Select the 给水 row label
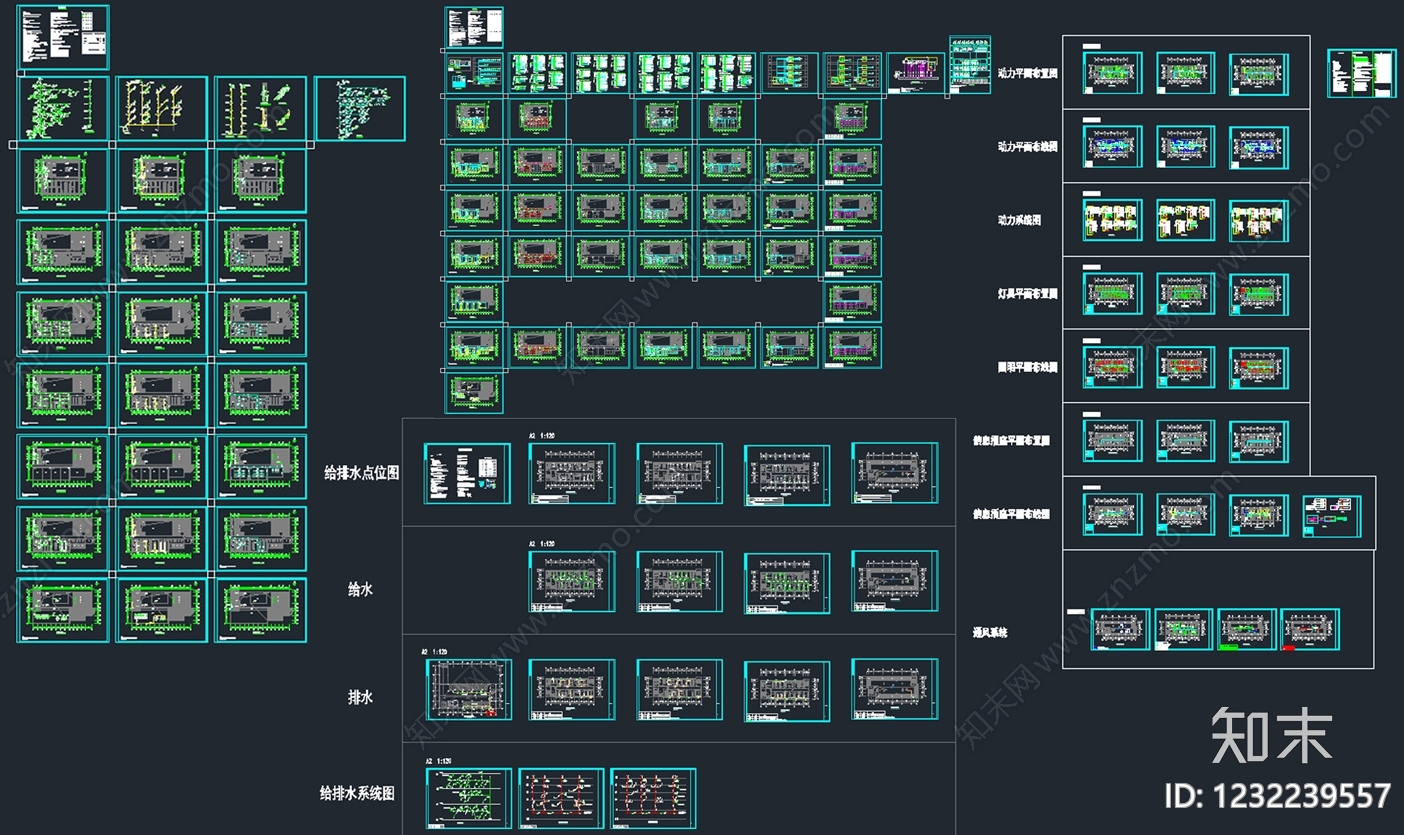Viewport: 1404px width, 835px height. 360,590
